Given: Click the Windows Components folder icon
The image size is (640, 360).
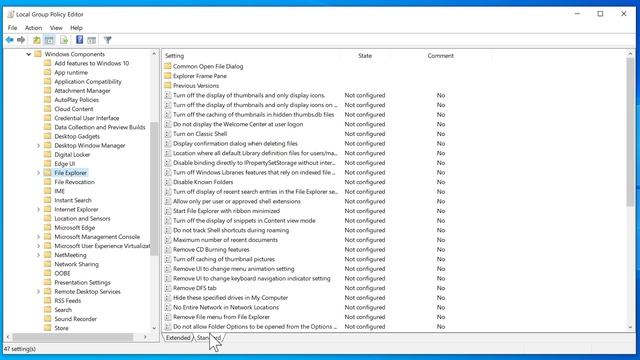Looking at the screenshot, I should point(38,54).
